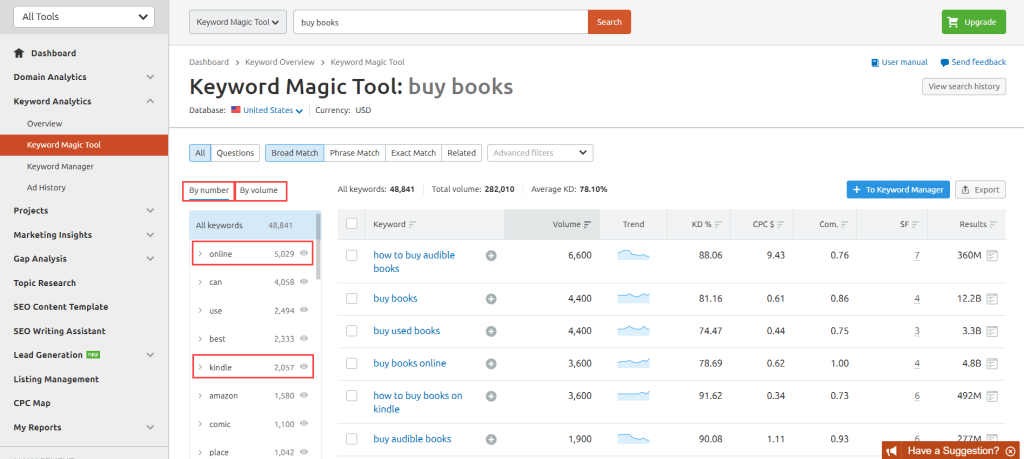The image size is (1024, 459).
Task: Open SERP results icon for 'how to buy audible books'
Action: (992, 256)
